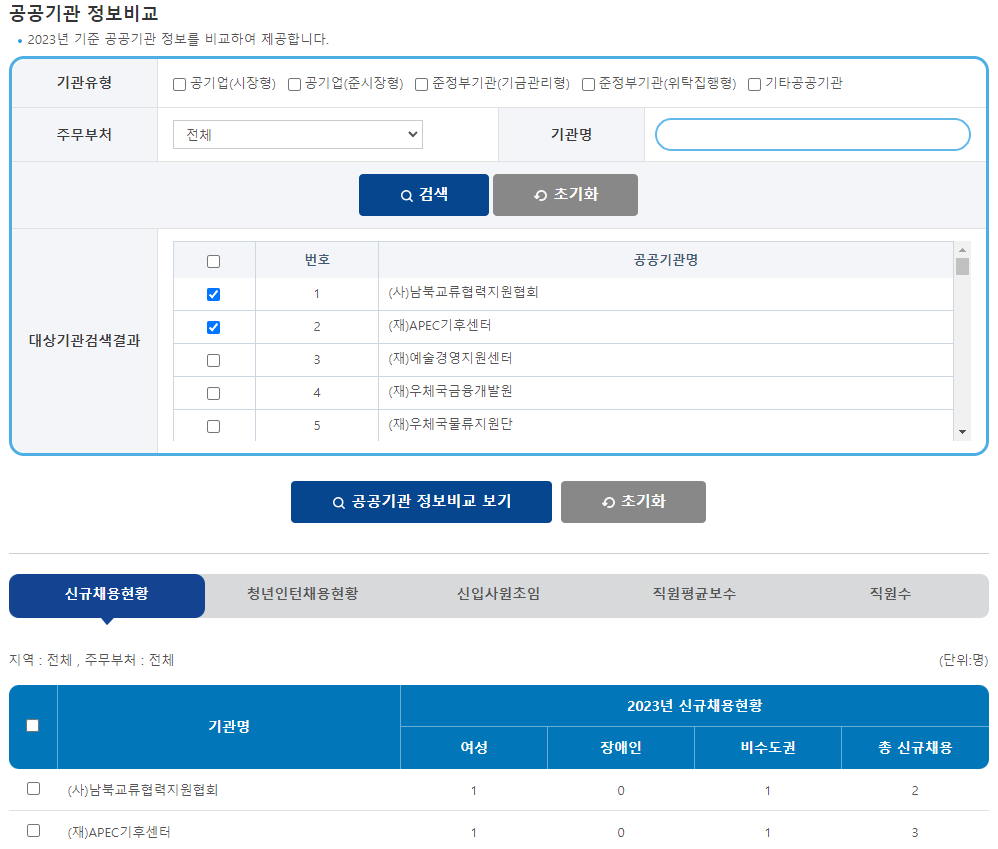Check the select-all checkbox in the recruitment table
998x849 pixels.
33,727
